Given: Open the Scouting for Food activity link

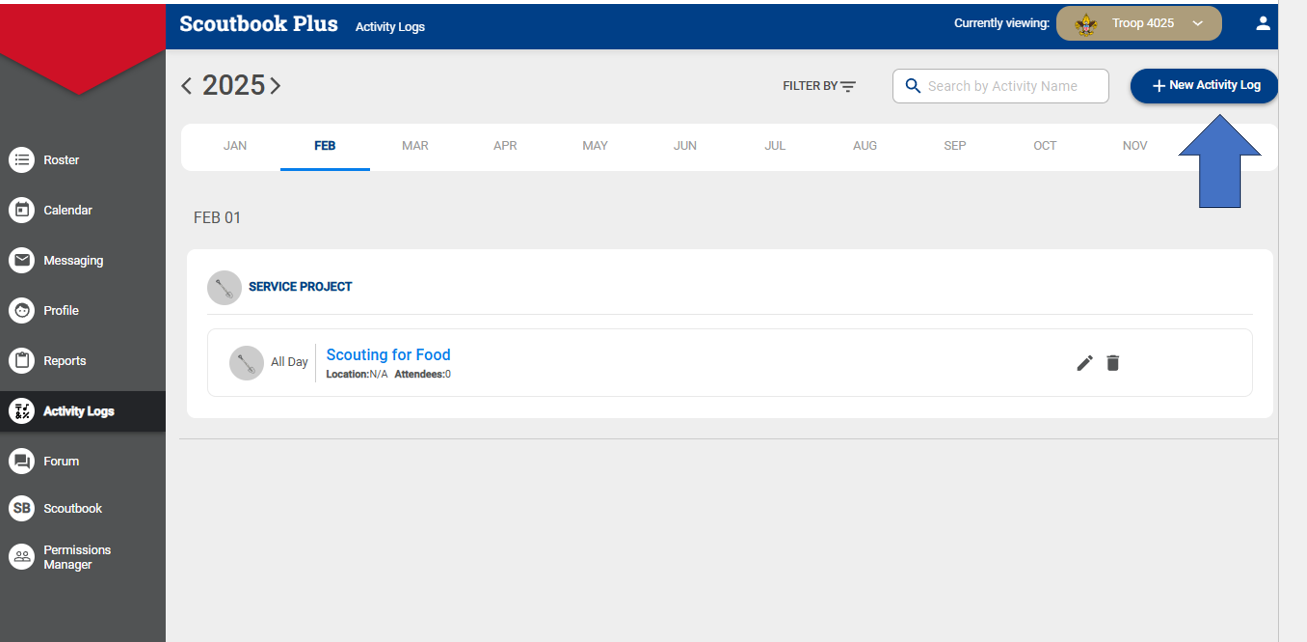Looking at the screenshot, I should coord(388,355).
